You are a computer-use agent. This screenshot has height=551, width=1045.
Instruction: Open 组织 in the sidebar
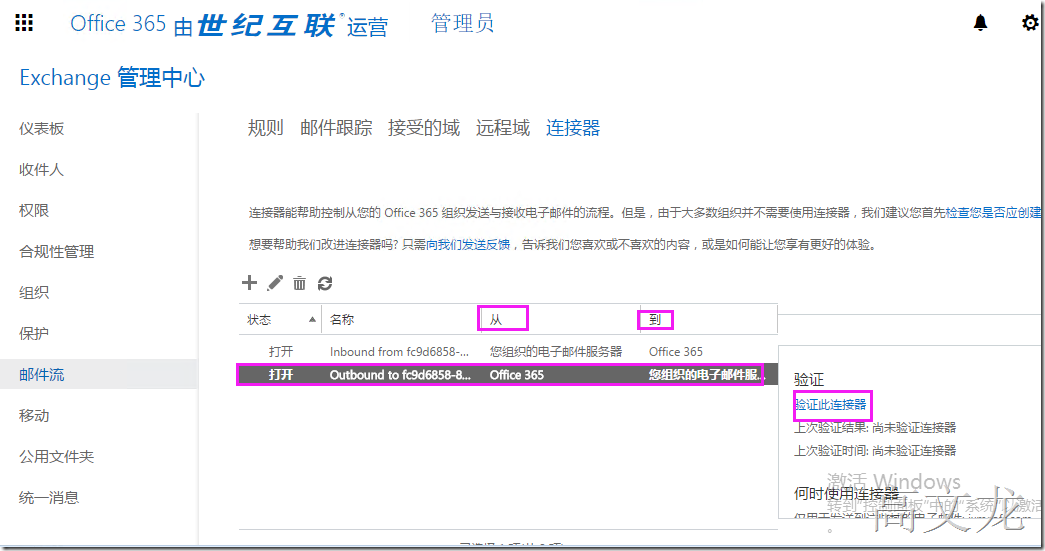click(34, 292)
